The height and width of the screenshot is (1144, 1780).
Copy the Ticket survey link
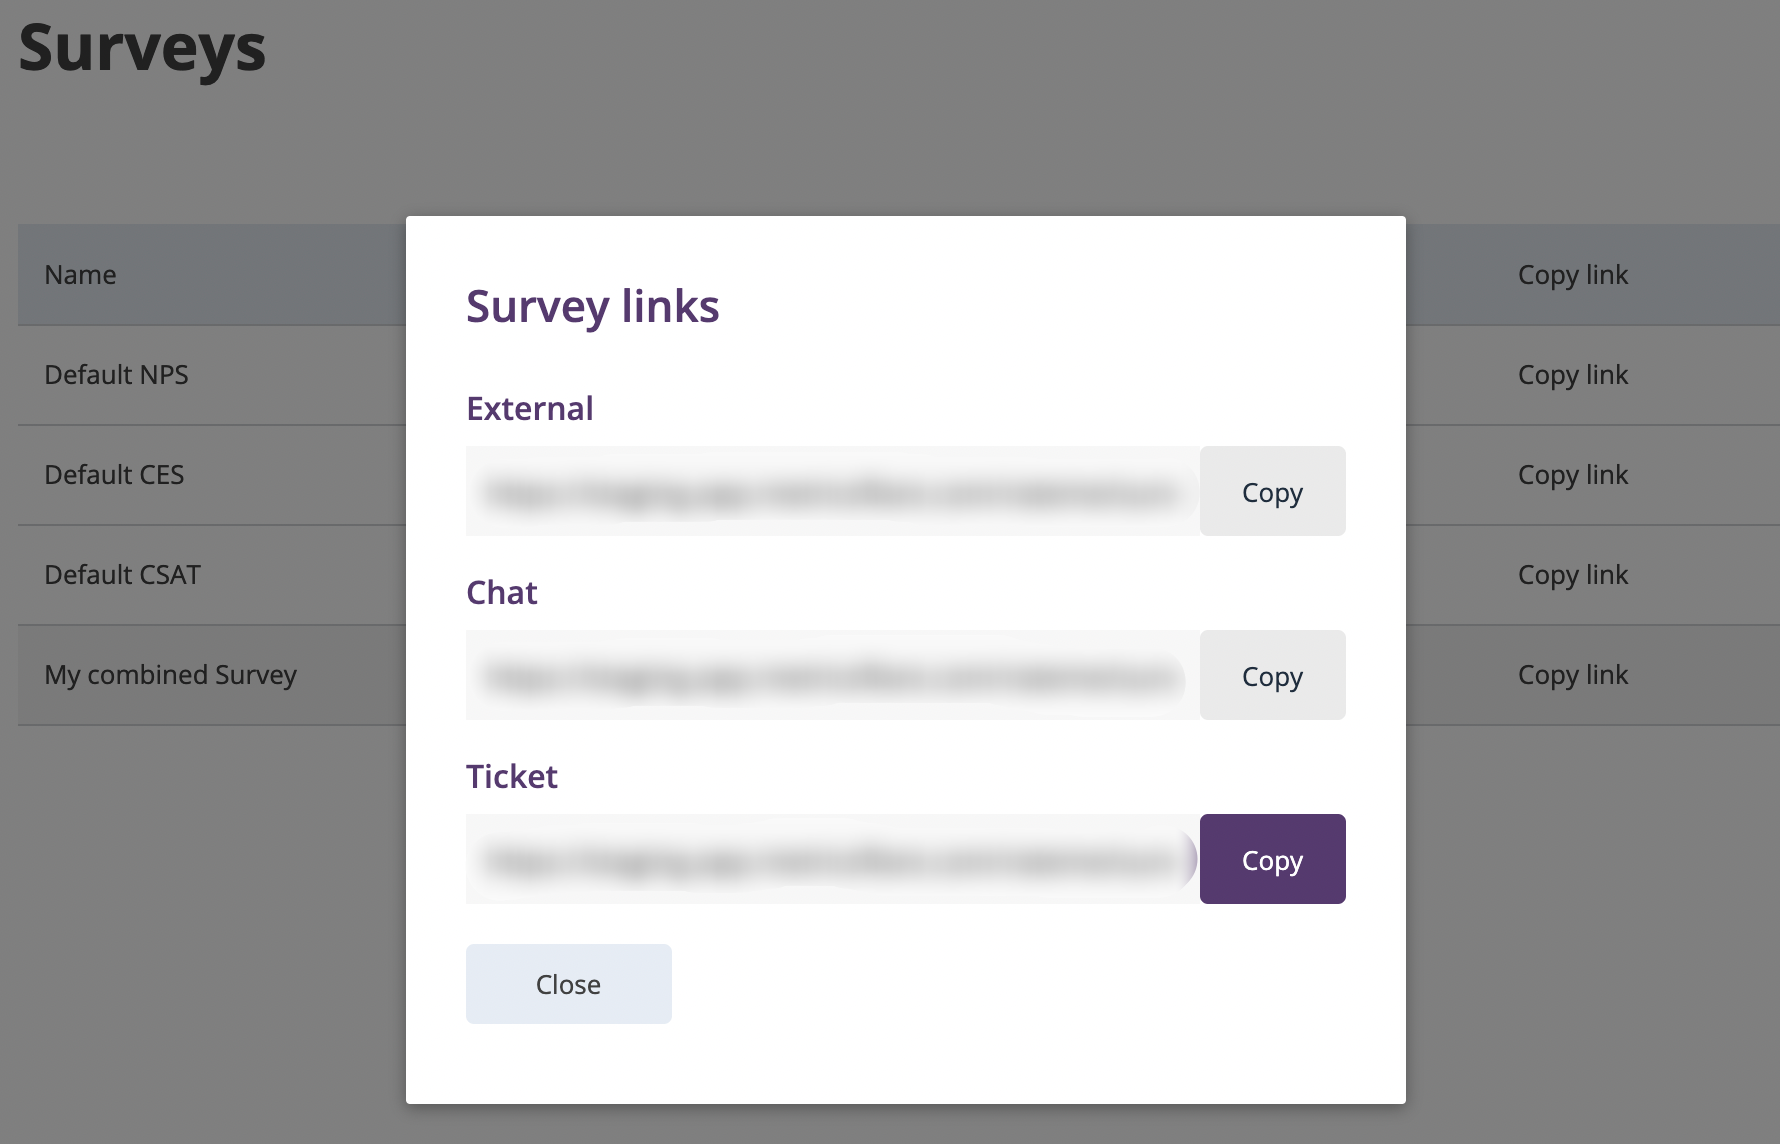tap(1272, 859)
